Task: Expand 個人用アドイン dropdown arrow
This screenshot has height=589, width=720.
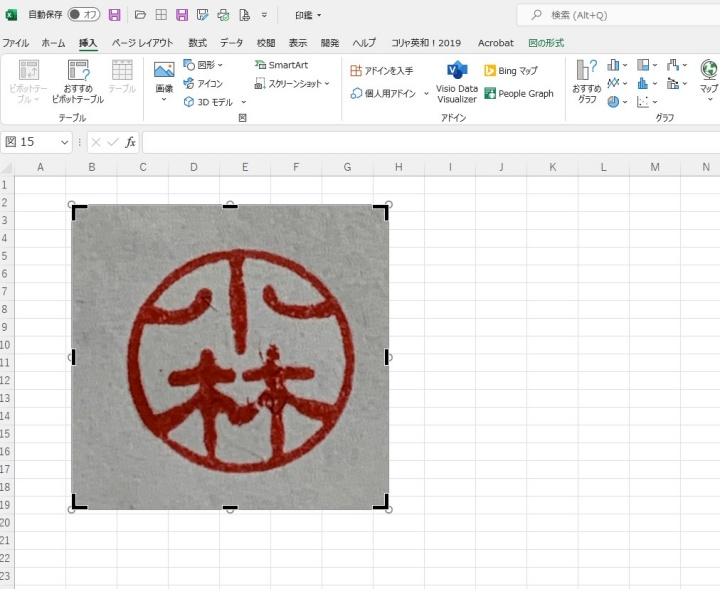Action: point(426,94)
